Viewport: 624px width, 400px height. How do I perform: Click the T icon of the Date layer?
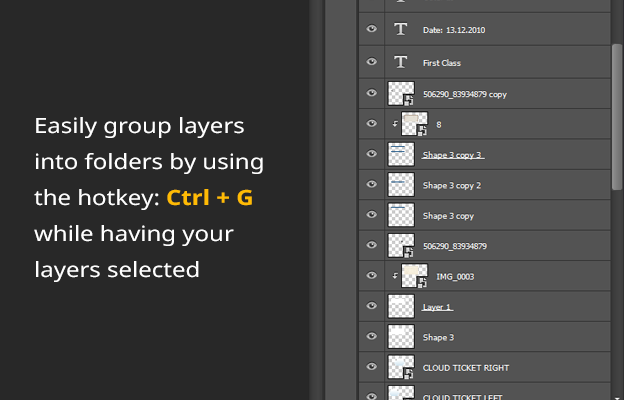(x=401, y=31)
